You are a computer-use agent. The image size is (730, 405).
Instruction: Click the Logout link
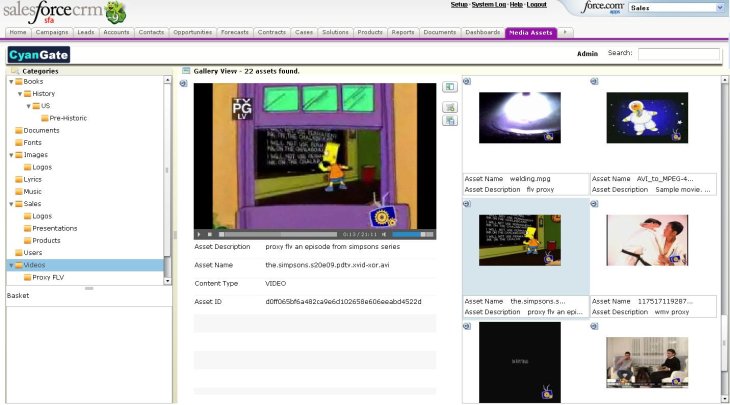point(537,5)
